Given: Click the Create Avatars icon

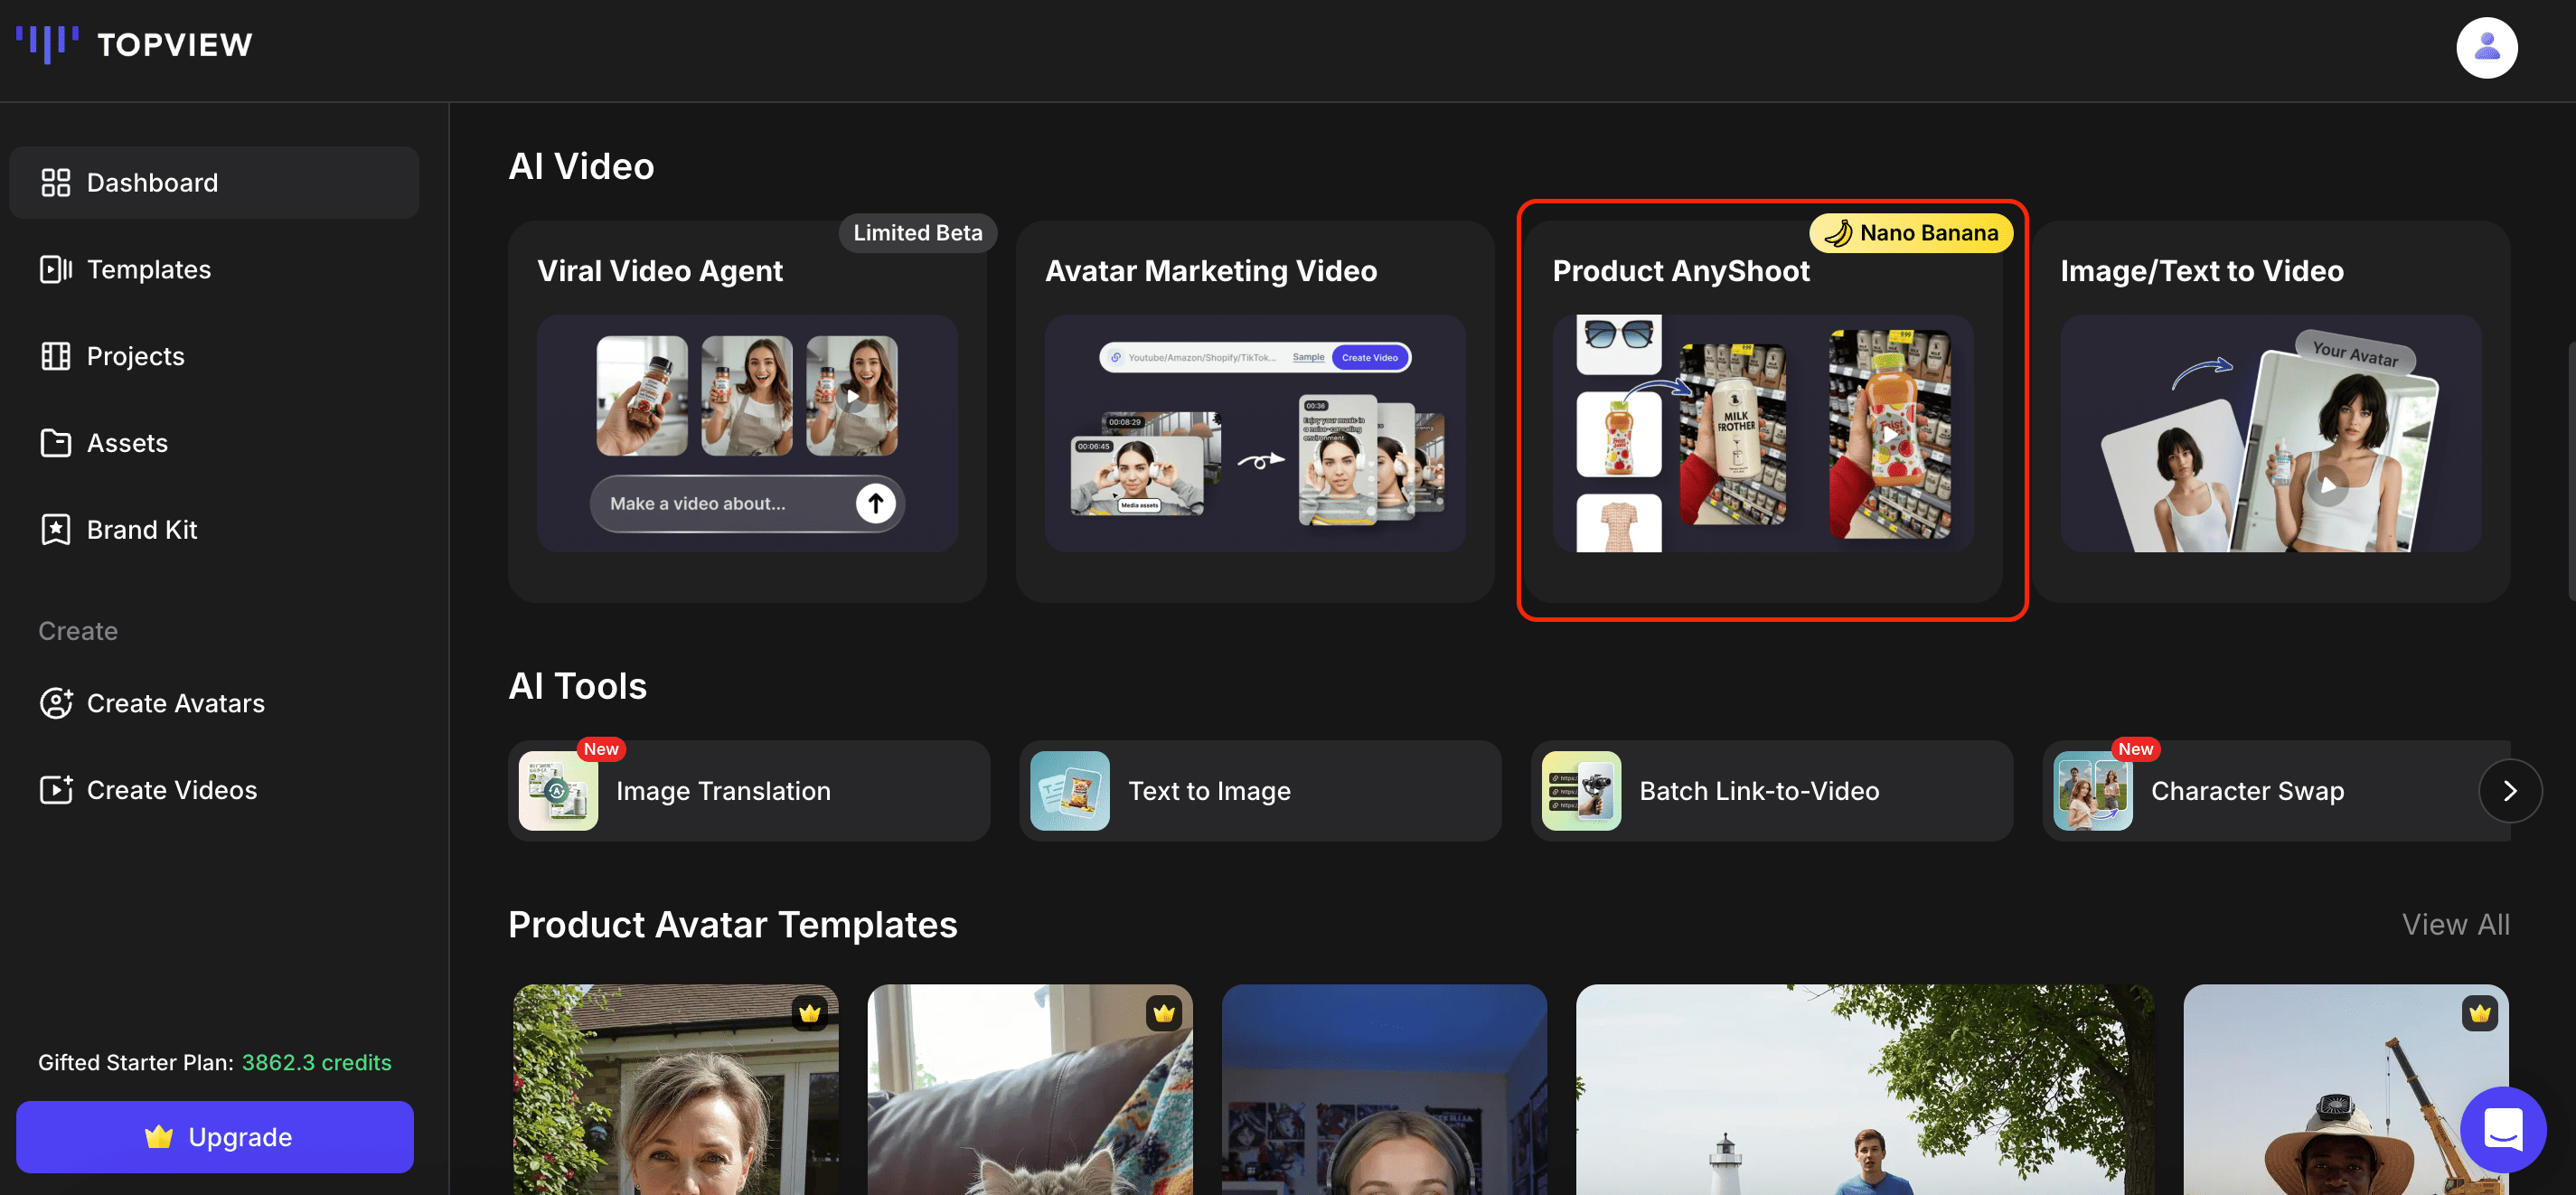Looking at the screenshot, I should pos(56,703).
